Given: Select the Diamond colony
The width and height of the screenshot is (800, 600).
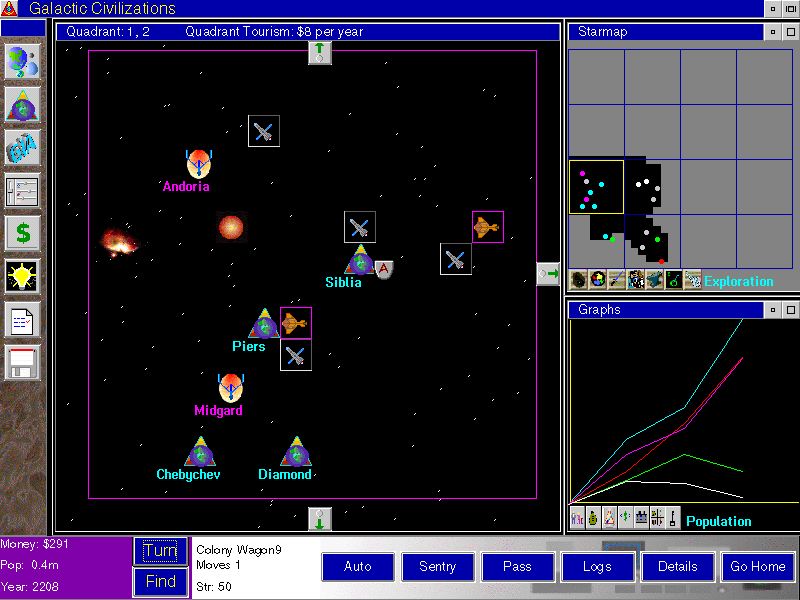Looking at the screenshot, I should point(296,452).
